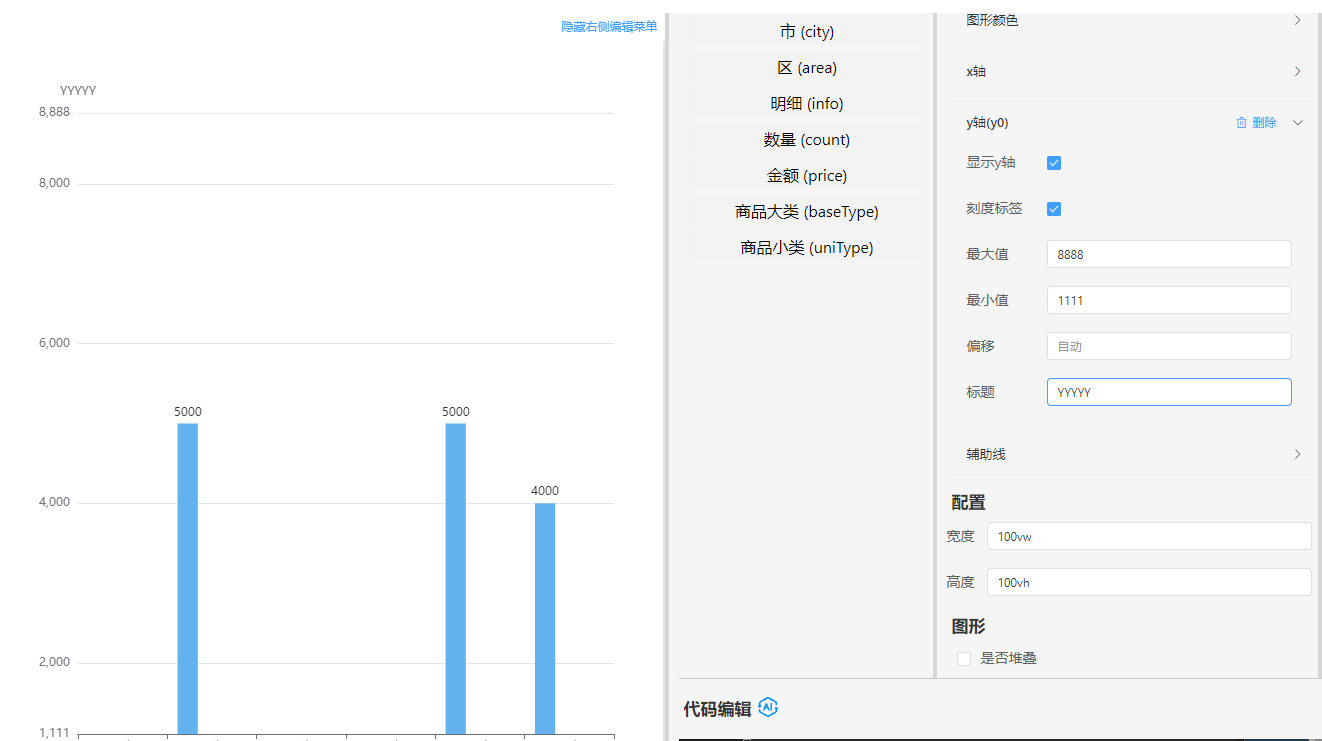Screen dimensions: 1322x741
Task: Click 隐藏右侧编辑菜单 link
Action: (x=609, y=27)
